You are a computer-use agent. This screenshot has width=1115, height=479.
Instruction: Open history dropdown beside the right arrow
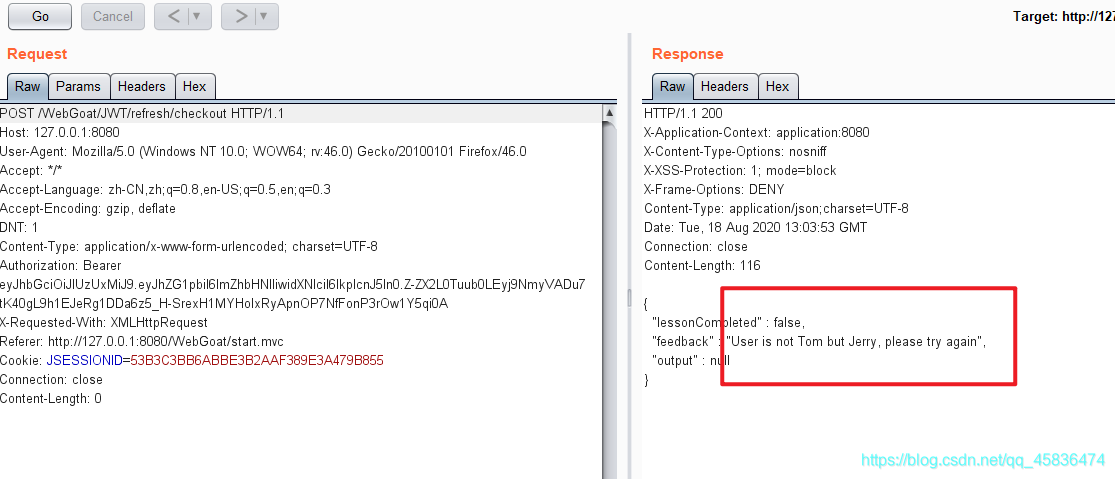[x=267, y=16]
